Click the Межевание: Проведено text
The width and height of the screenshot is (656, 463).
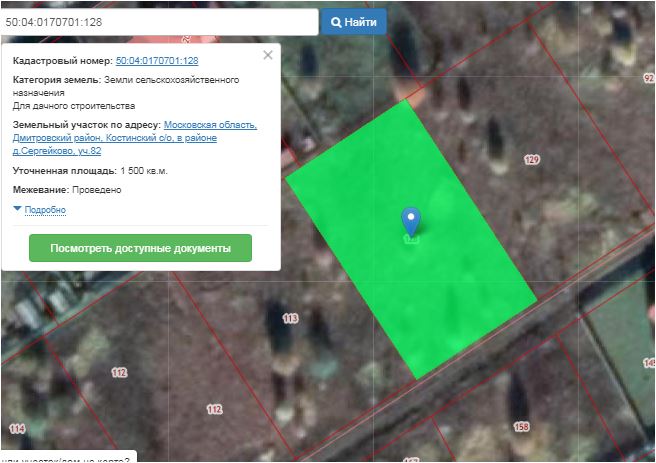pyautogui.click(x=66, y=190)
